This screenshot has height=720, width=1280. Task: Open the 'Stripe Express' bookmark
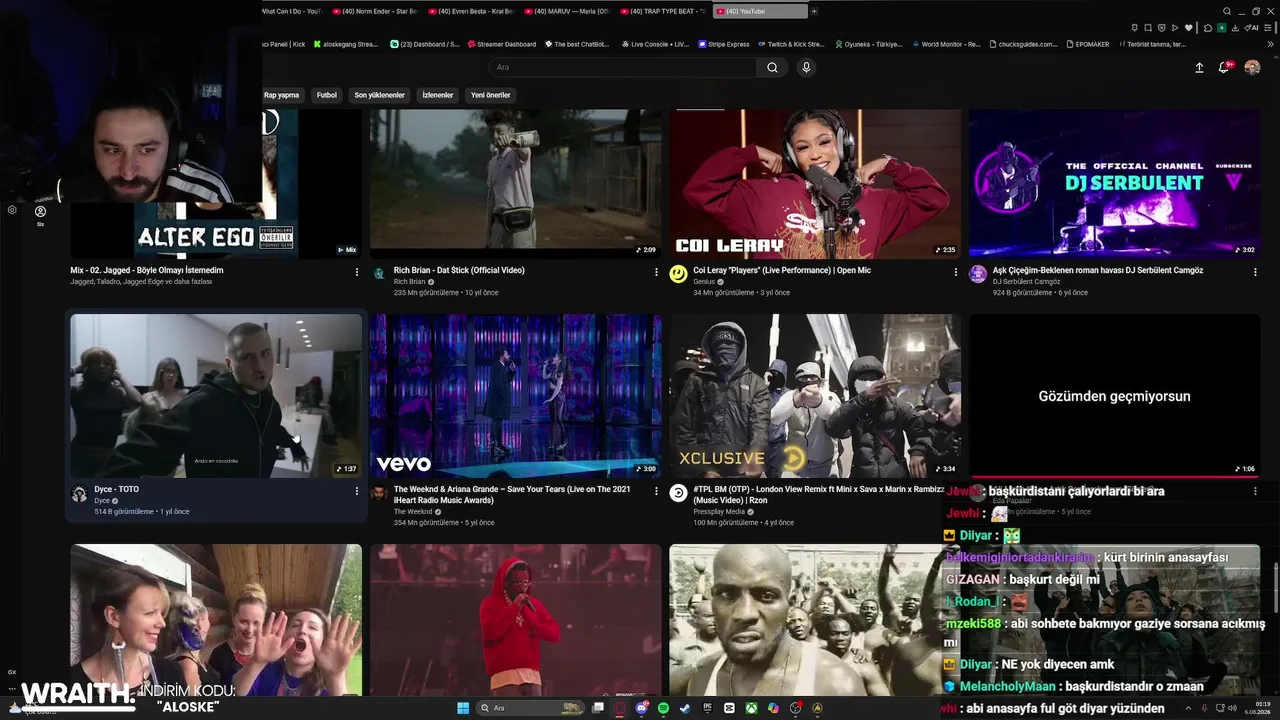point(724,44)
